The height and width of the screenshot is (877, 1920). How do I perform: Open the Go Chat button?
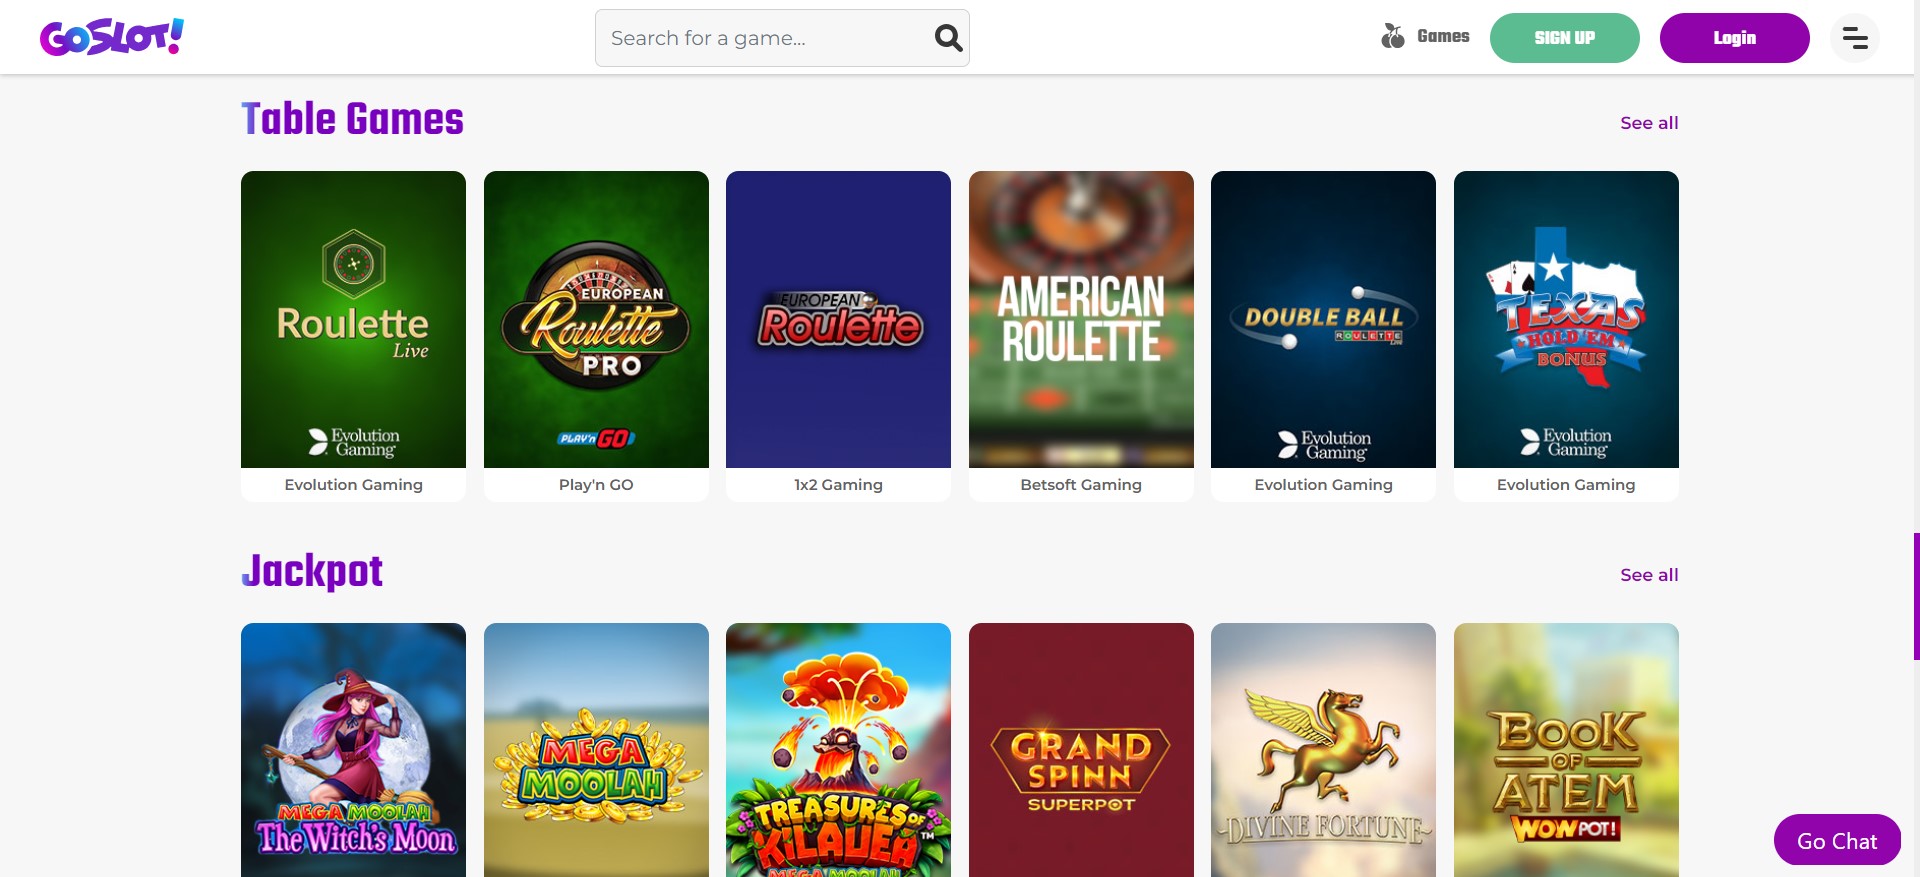pyautogui.click(x=1837, y=840)
